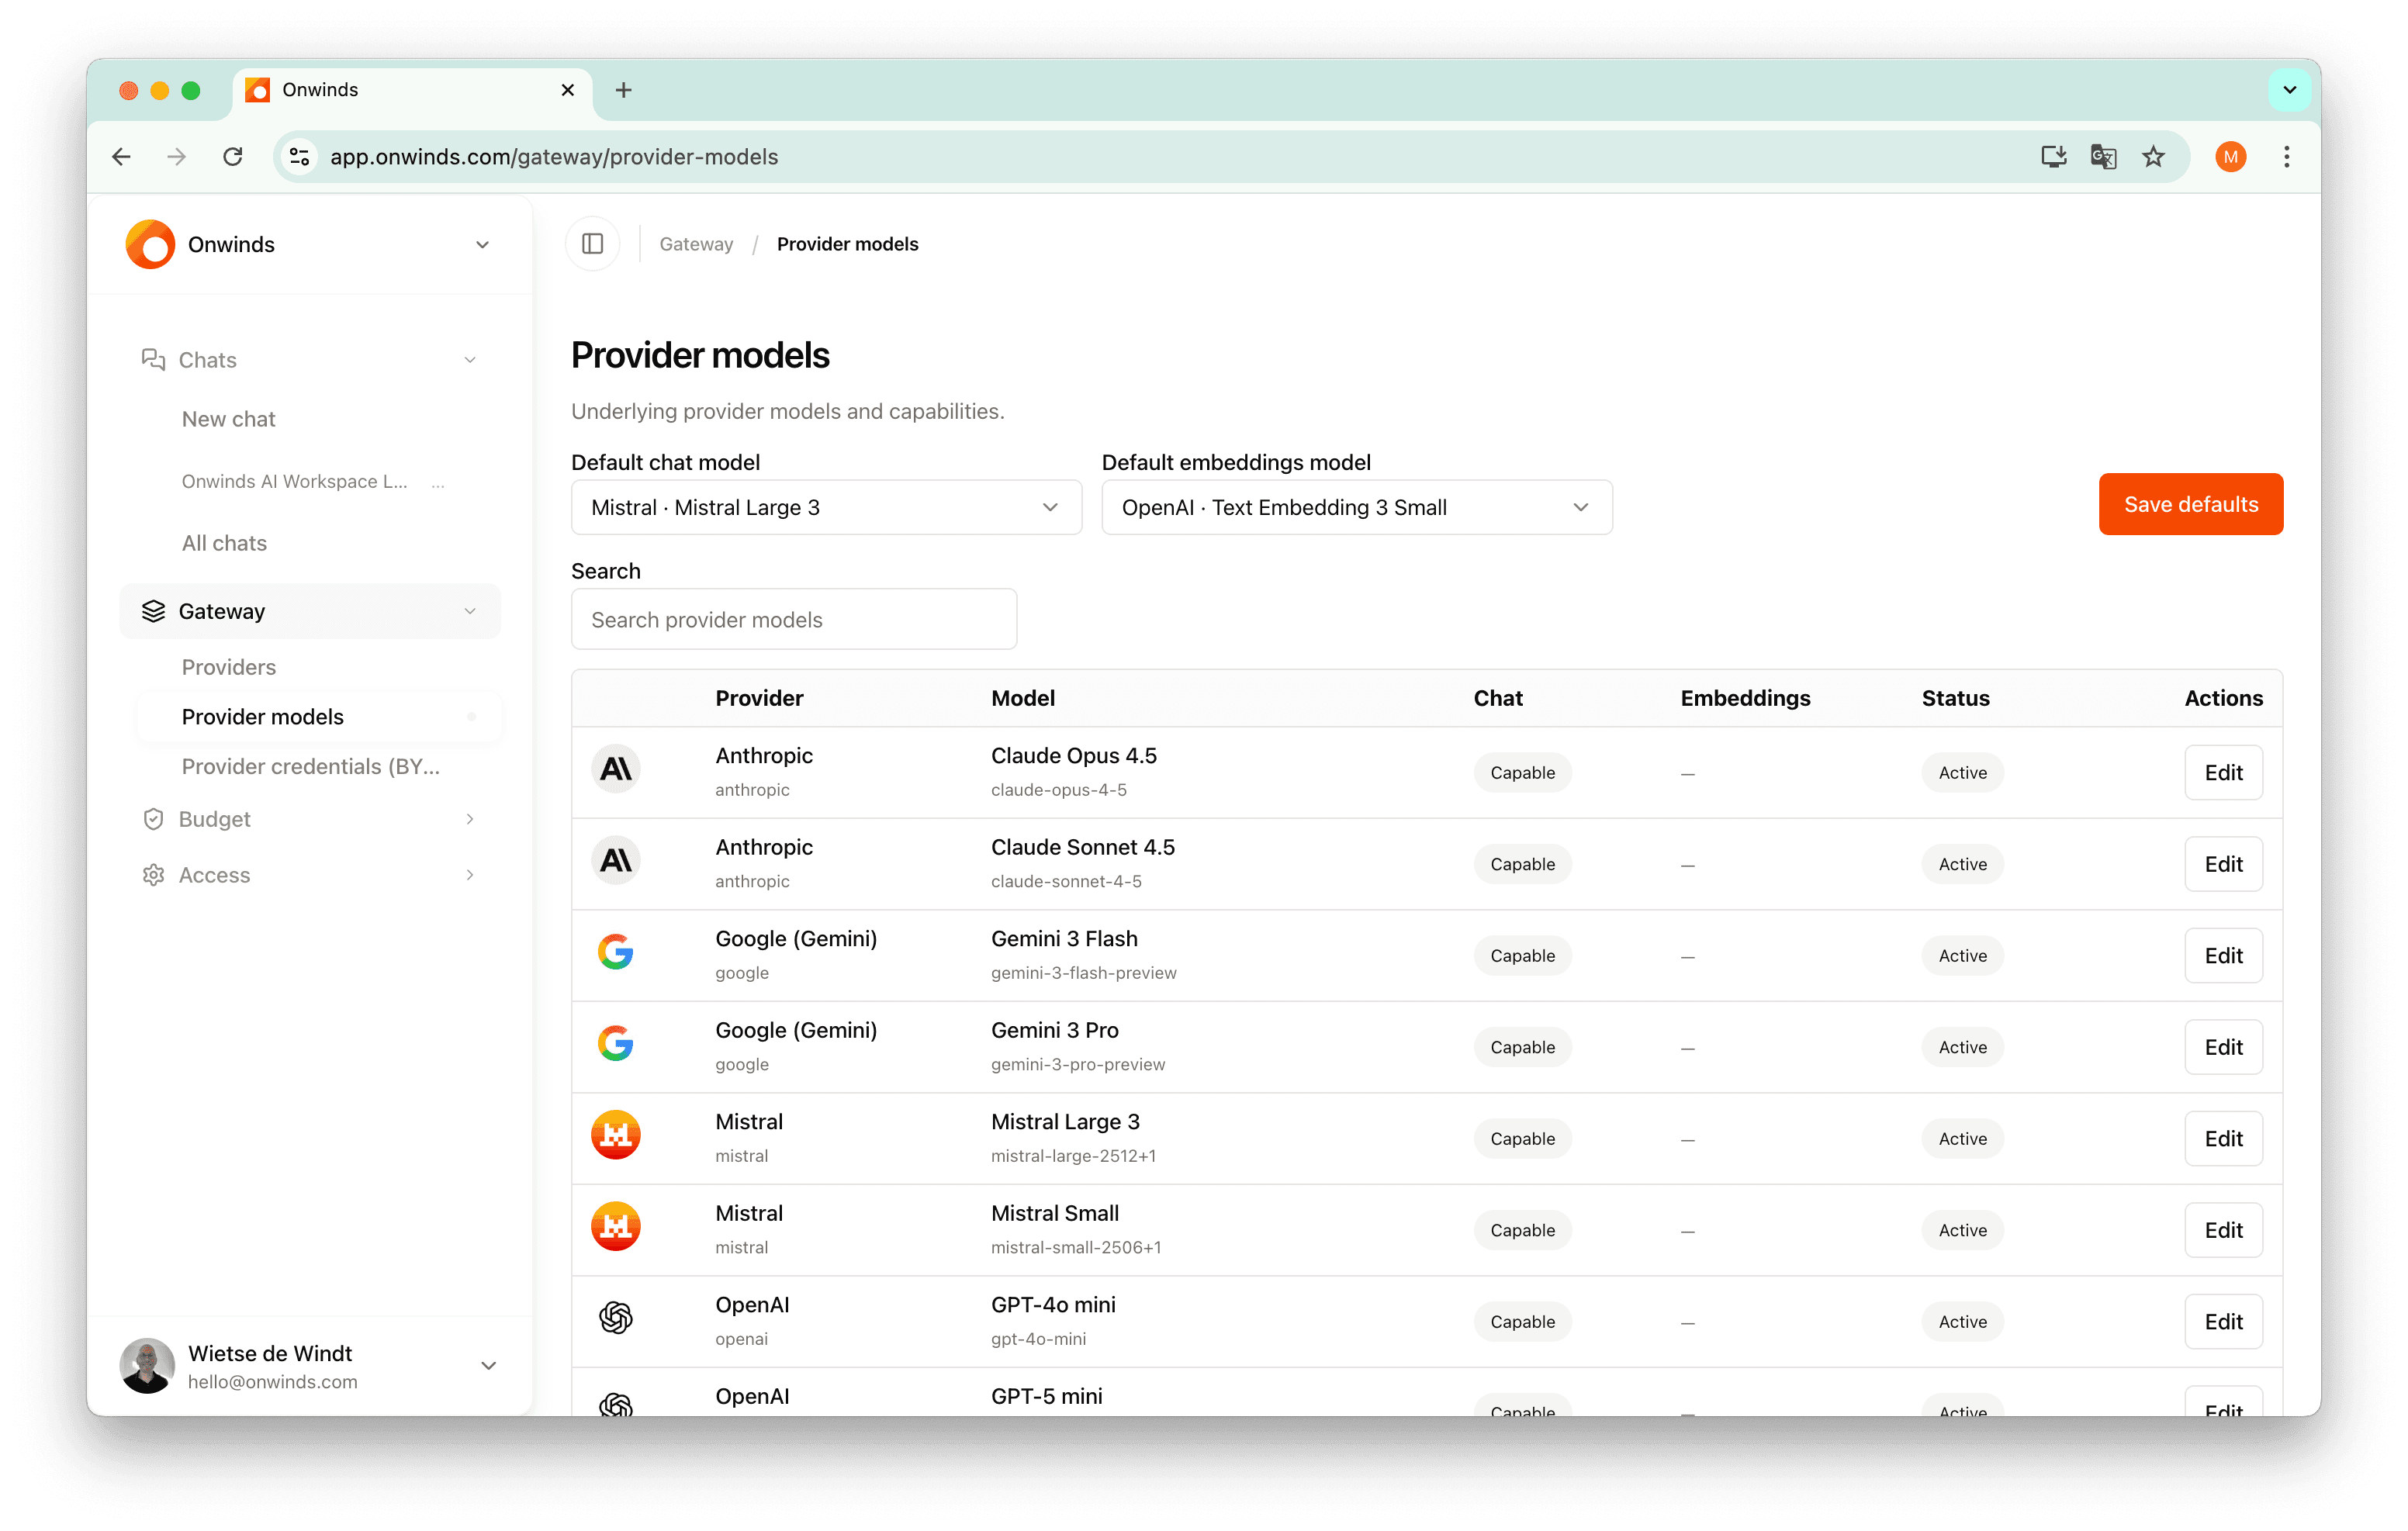Click the Mistral logo for Mistral Large 3
2408x1531 pixels.
click(x=616, y=1136)
